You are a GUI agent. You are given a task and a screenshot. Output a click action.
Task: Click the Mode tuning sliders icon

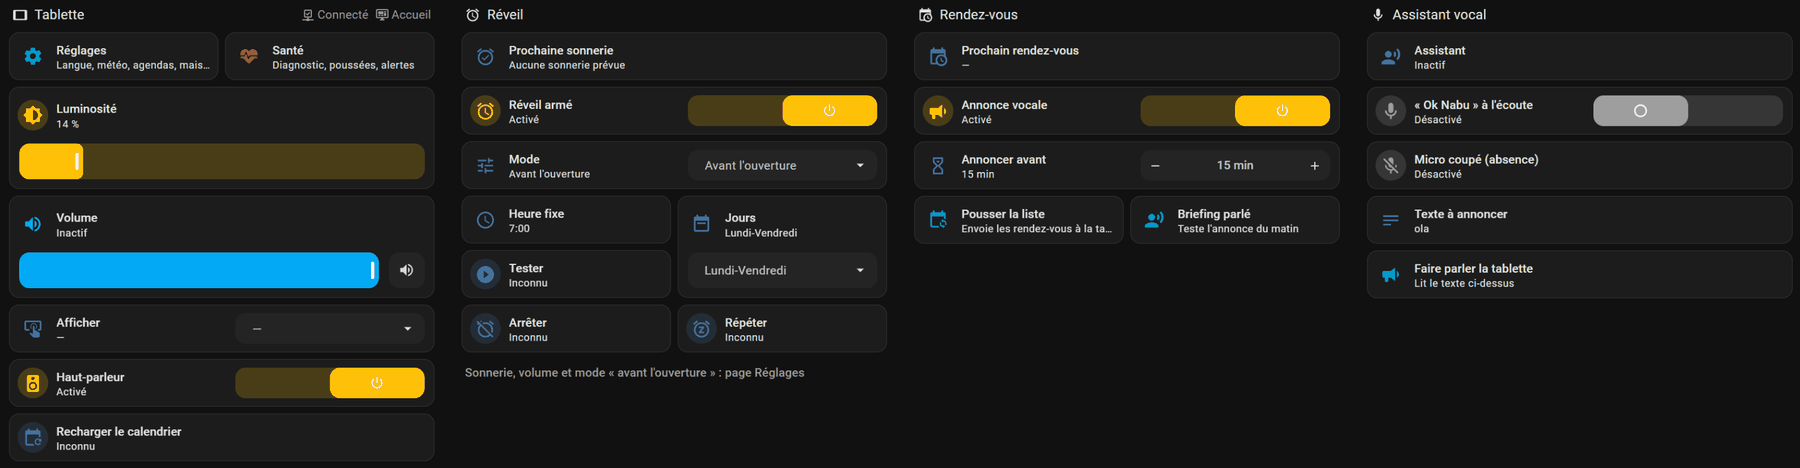(485, 166)
